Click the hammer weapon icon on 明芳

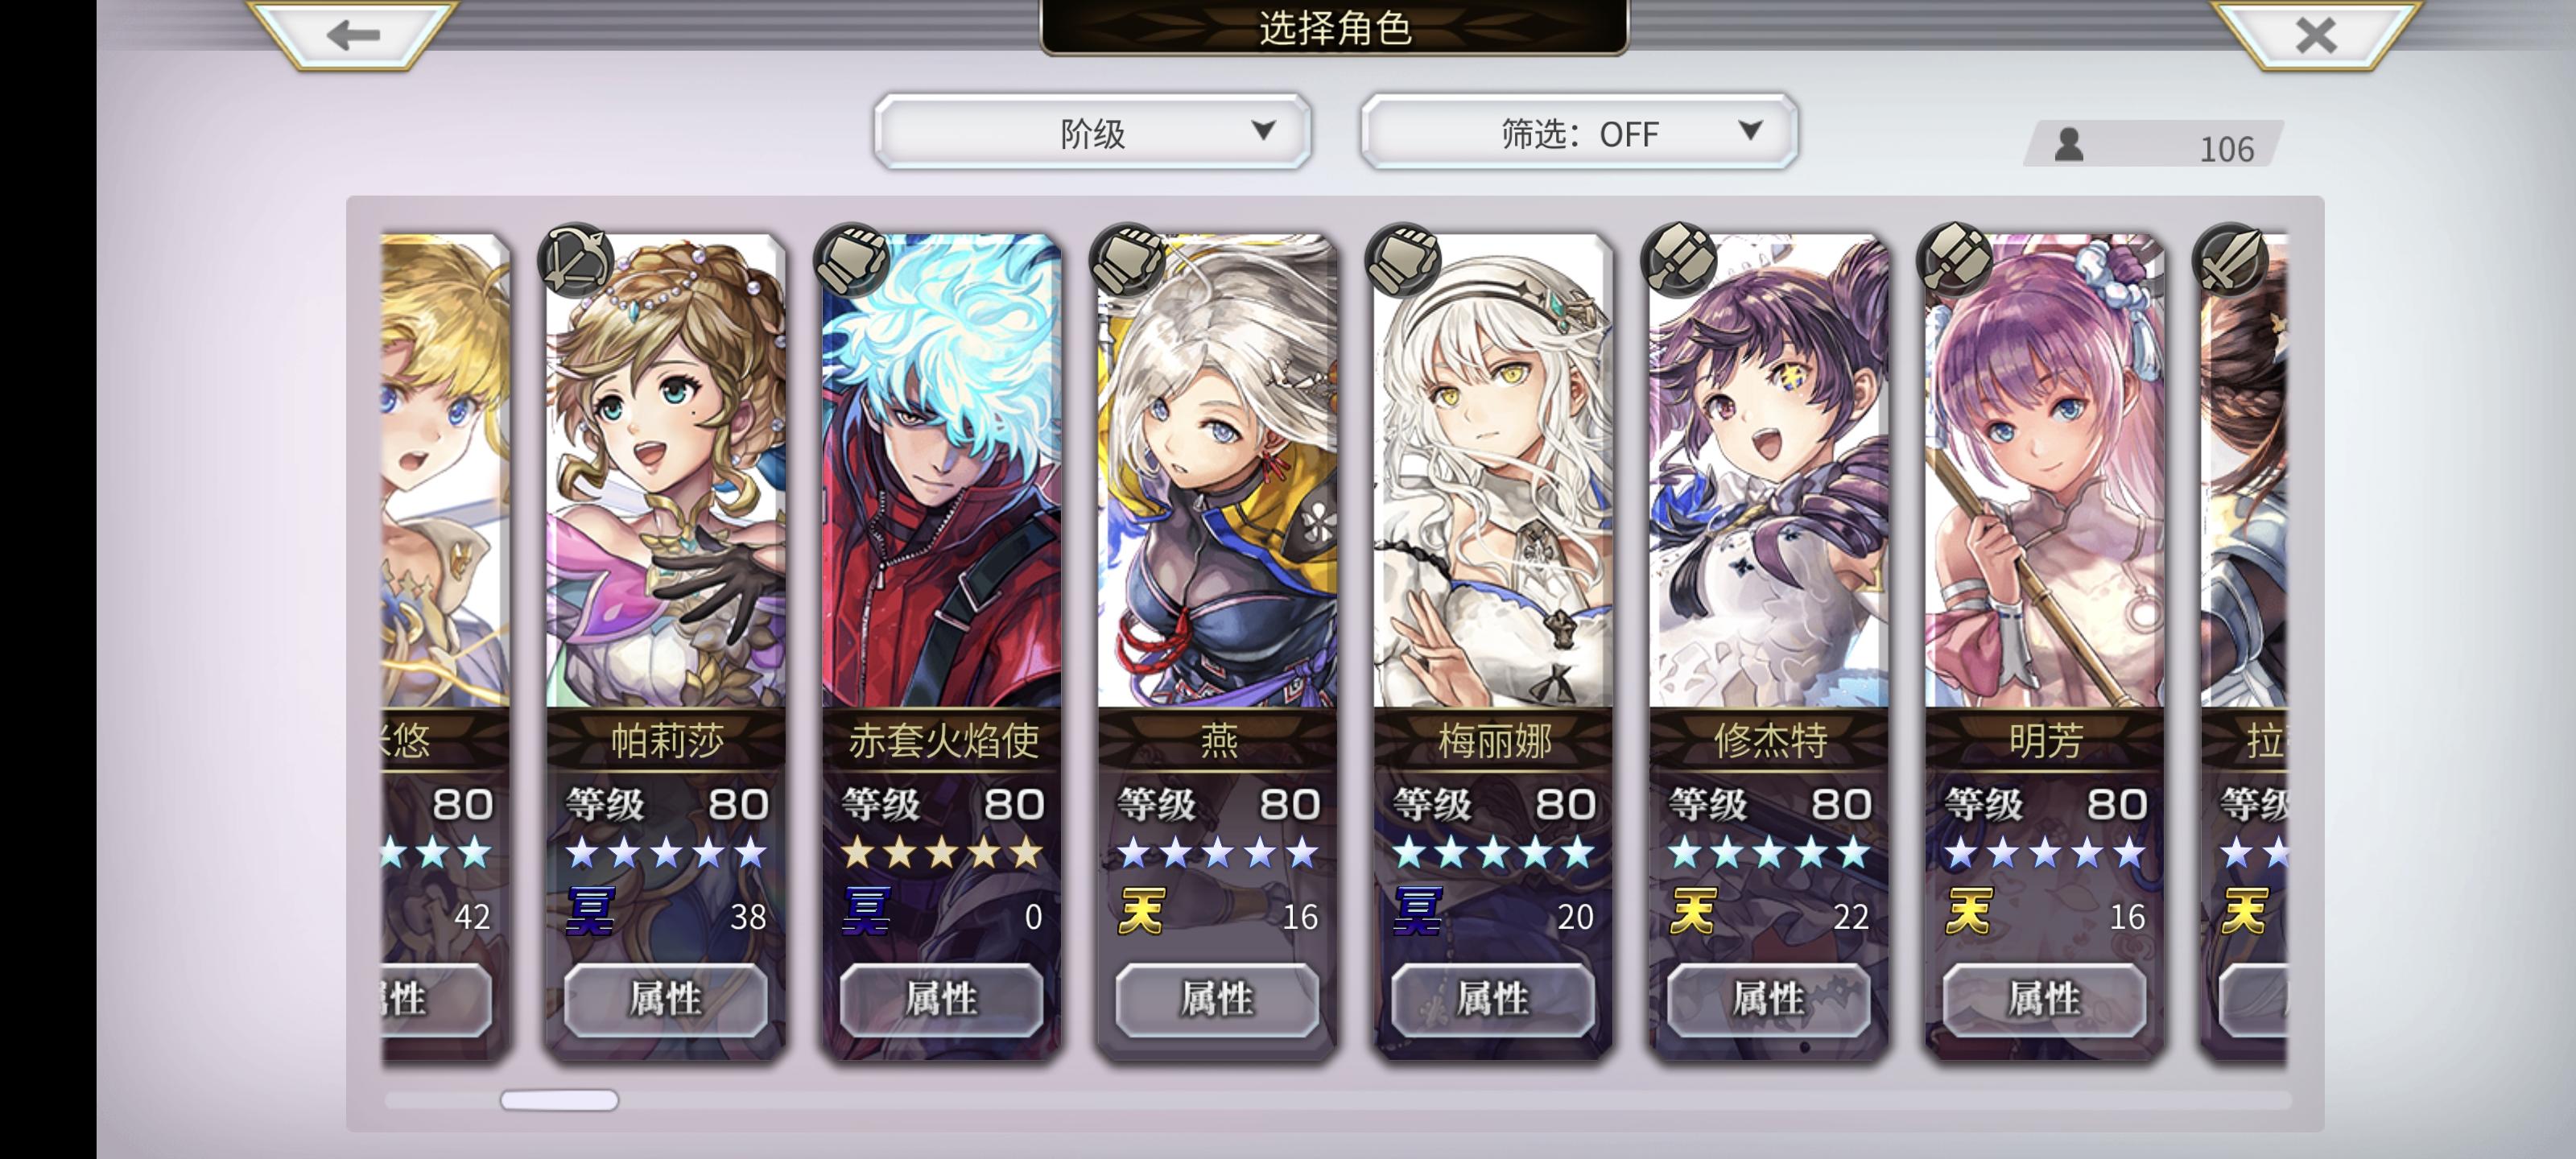[1954, 260]
